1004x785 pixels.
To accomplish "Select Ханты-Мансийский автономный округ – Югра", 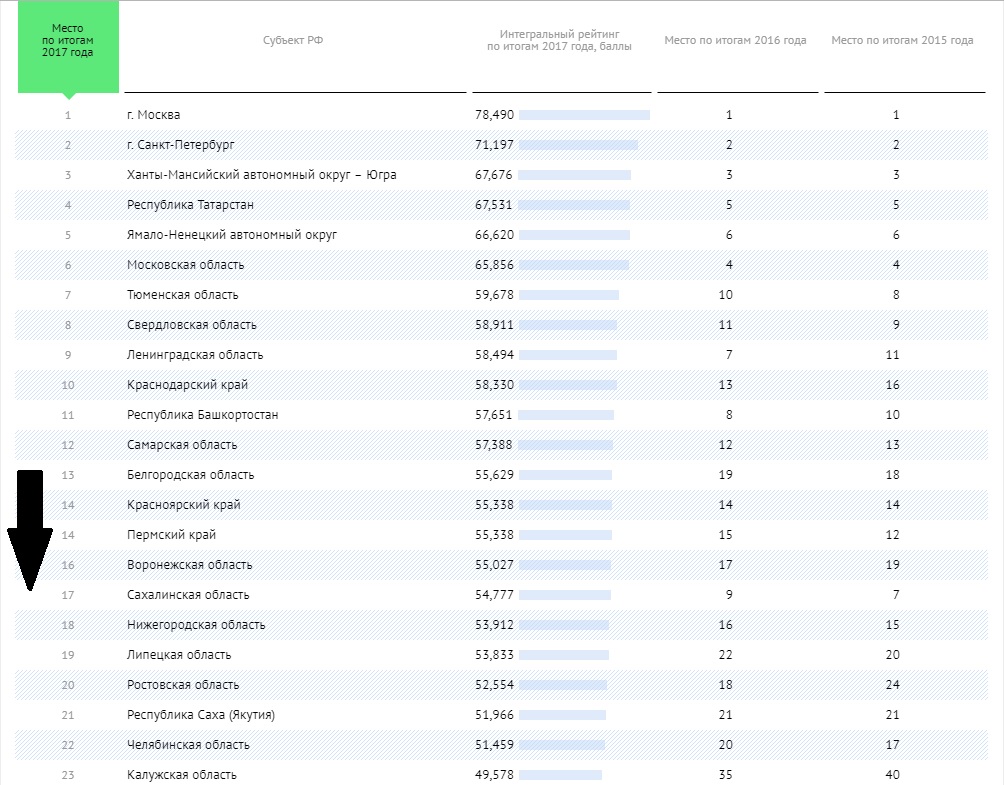I will pyautogui.click(x=261, y=175).
